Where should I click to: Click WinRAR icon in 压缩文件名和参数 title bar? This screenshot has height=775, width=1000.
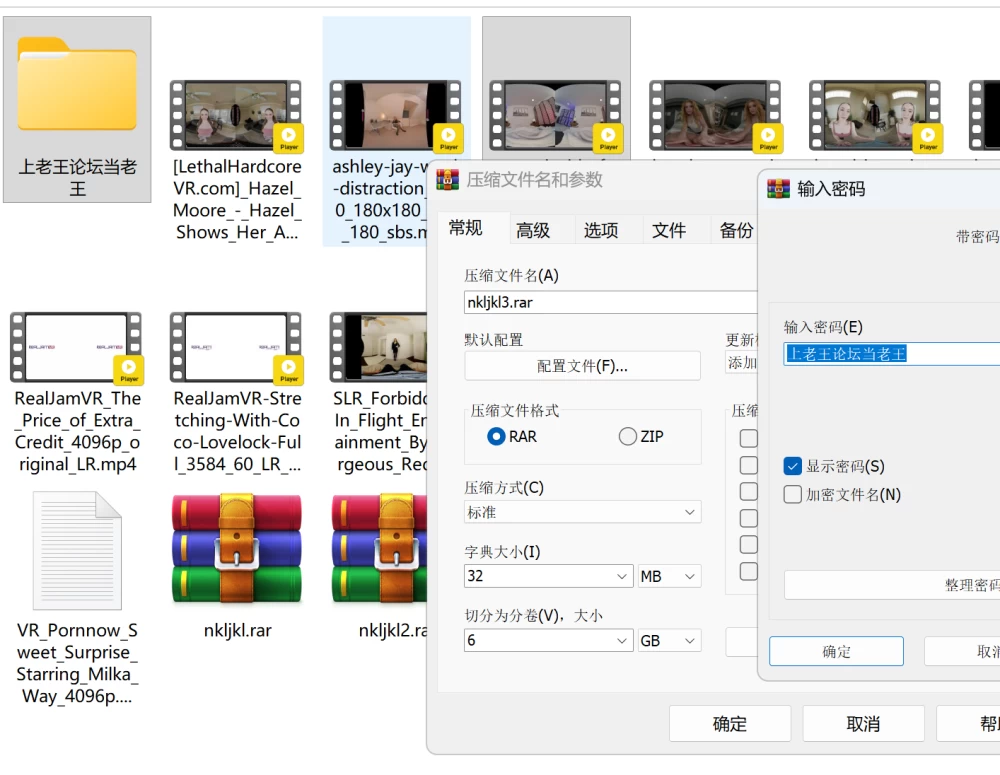(448, 180)
